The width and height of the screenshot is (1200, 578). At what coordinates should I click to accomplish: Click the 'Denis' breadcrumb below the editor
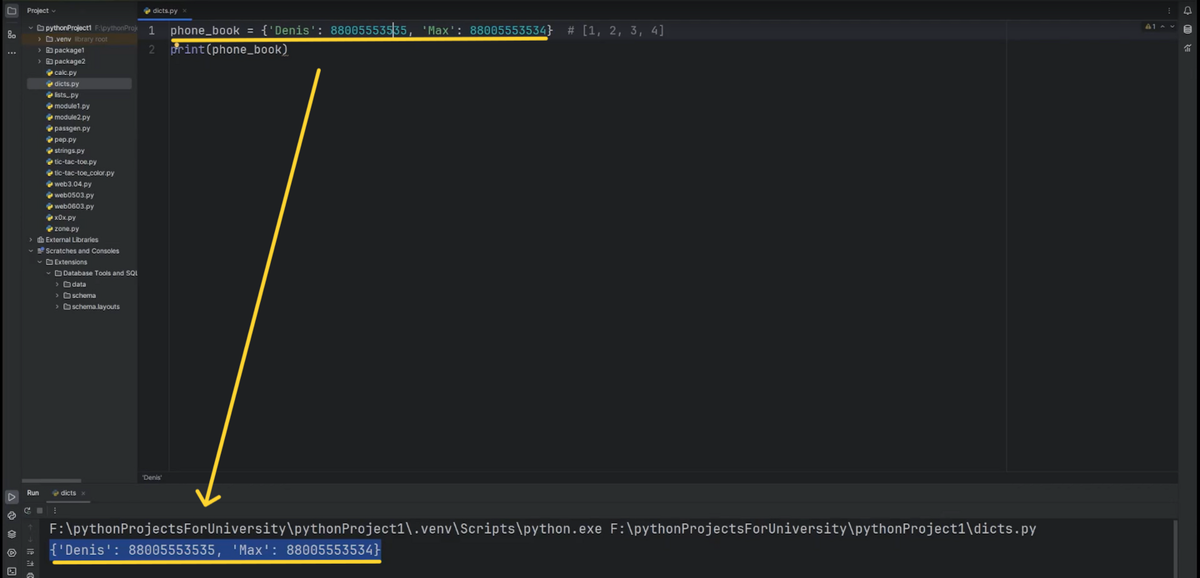tap(152, 478)
